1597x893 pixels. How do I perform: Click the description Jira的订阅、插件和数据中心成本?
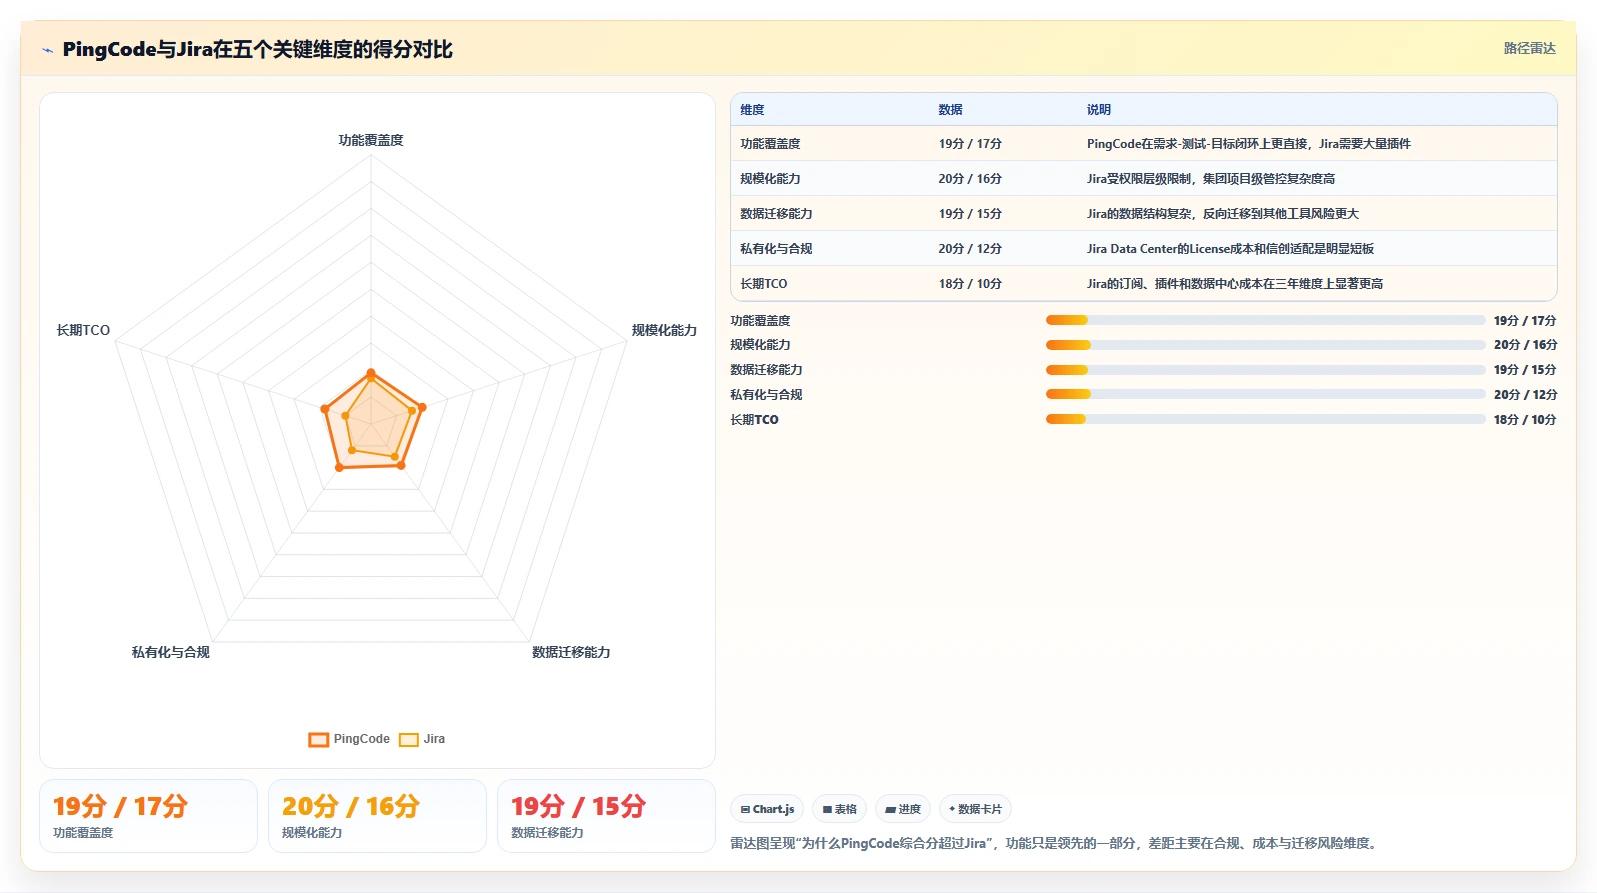1235,284
